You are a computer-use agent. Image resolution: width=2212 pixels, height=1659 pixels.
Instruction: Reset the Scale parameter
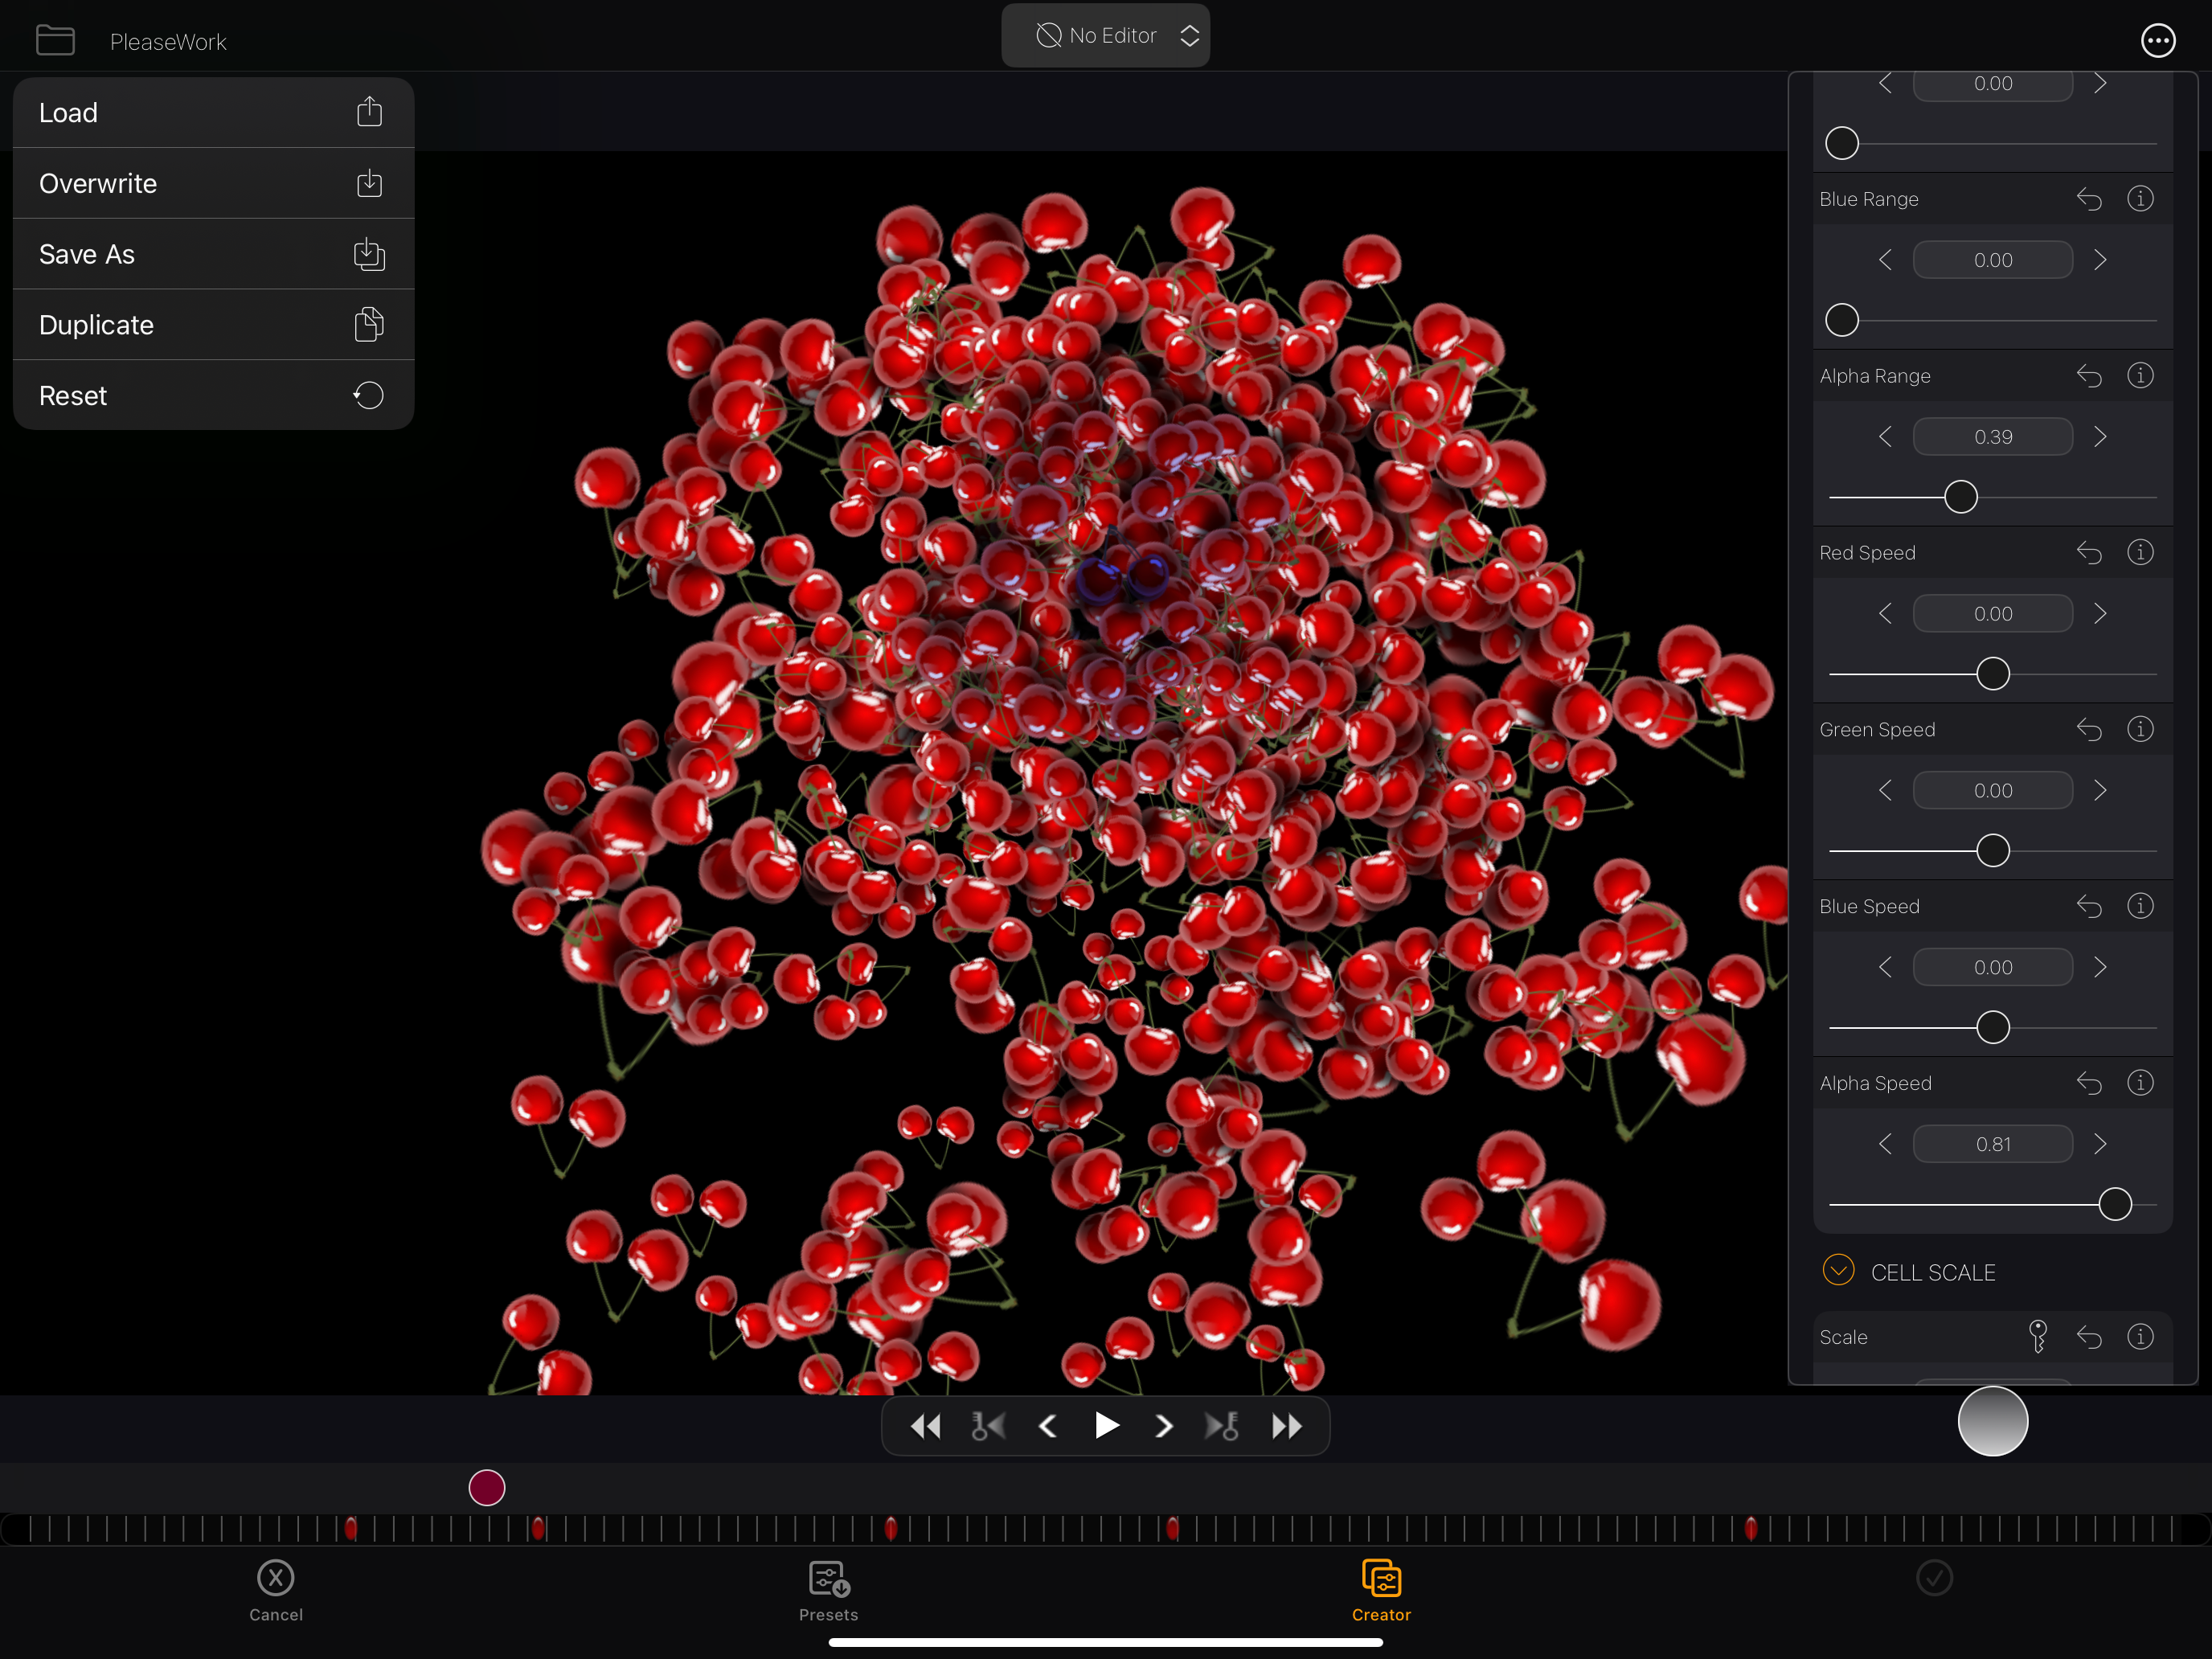pos(2089,1337)
